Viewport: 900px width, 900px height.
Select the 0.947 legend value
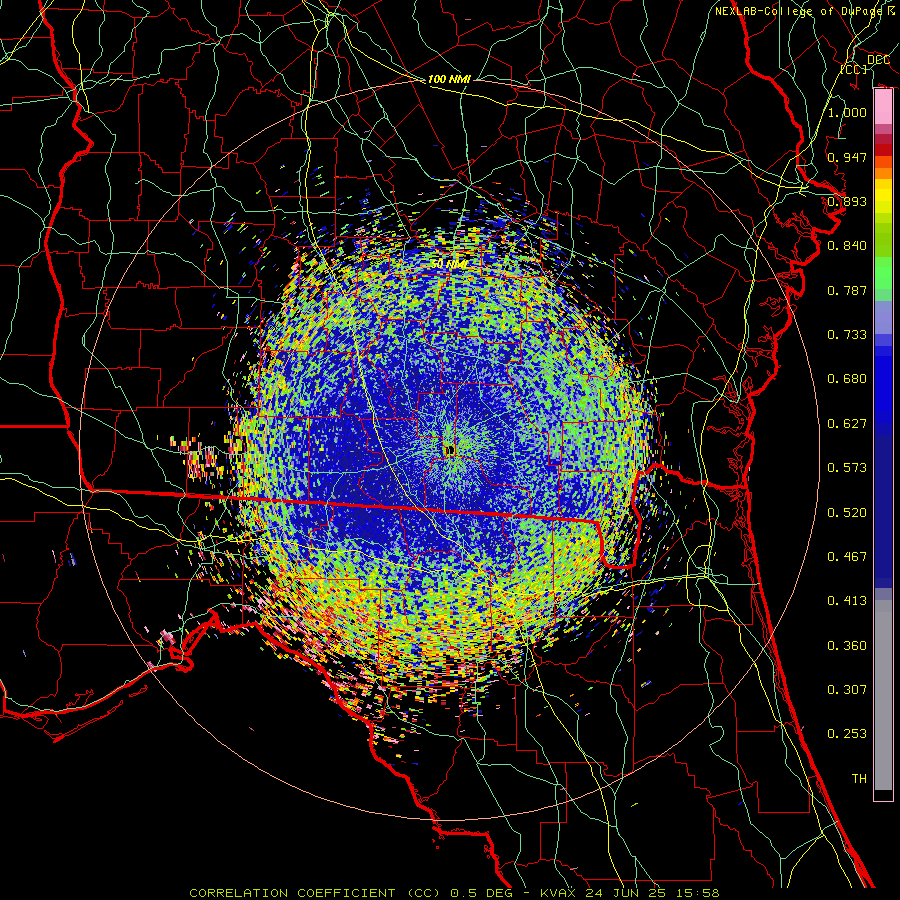tap(847, 157)
